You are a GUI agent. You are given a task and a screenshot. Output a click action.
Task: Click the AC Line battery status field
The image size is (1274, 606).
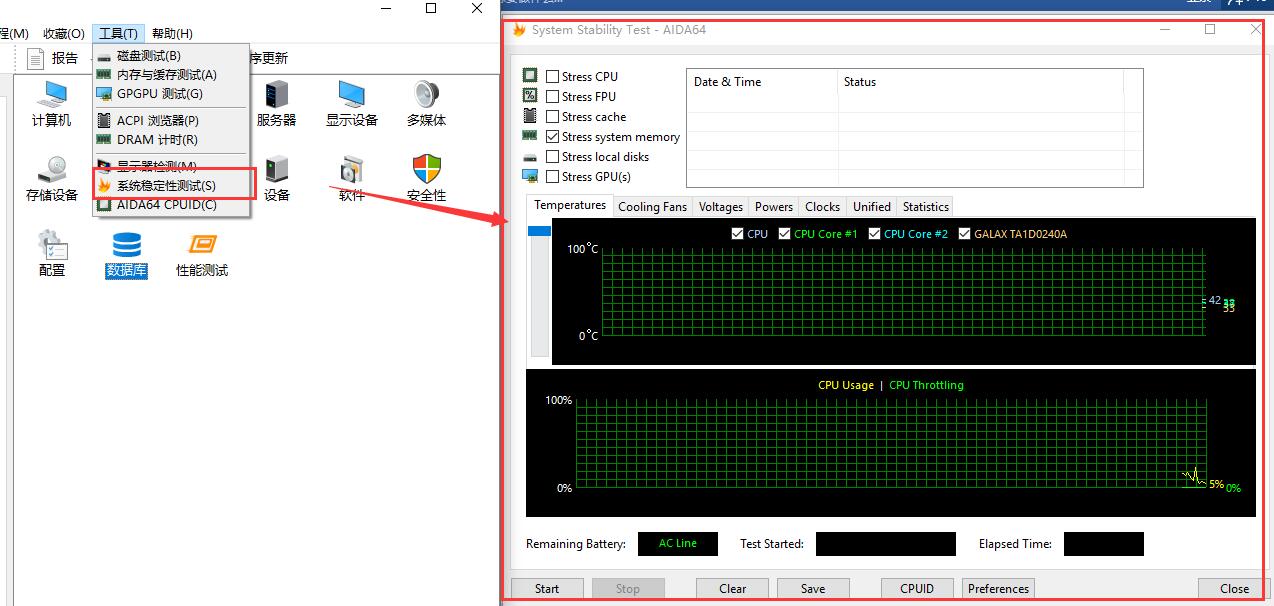tap(678, 544)
